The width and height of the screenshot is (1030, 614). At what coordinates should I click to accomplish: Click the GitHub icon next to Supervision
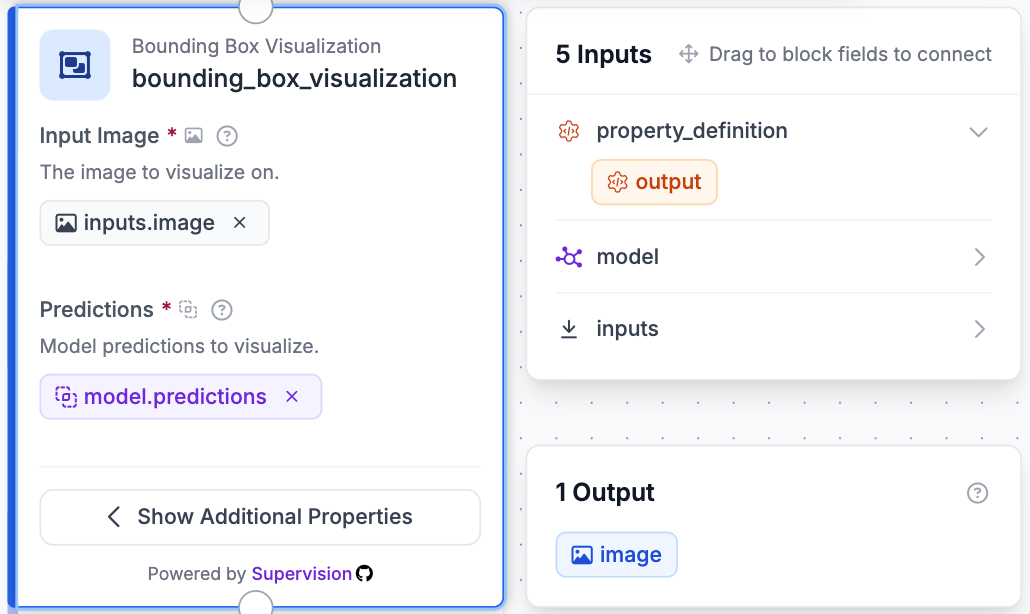[365, 573]
